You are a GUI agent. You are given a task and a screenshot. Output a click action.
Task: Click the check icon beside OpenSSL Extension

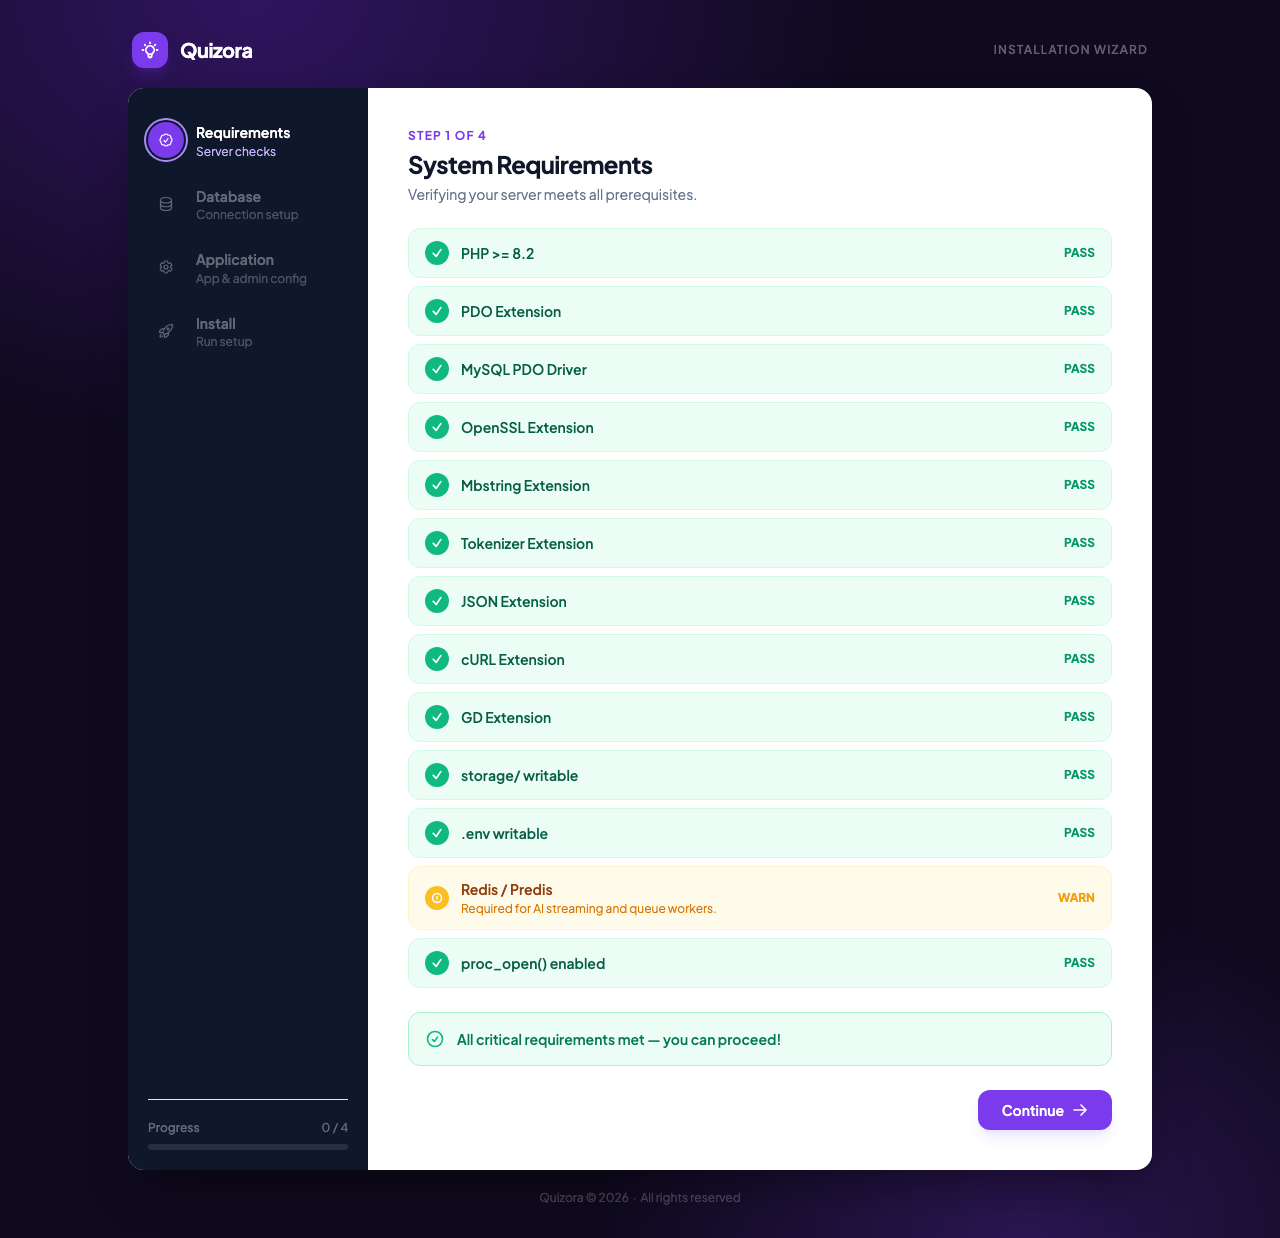coord(437,427)
